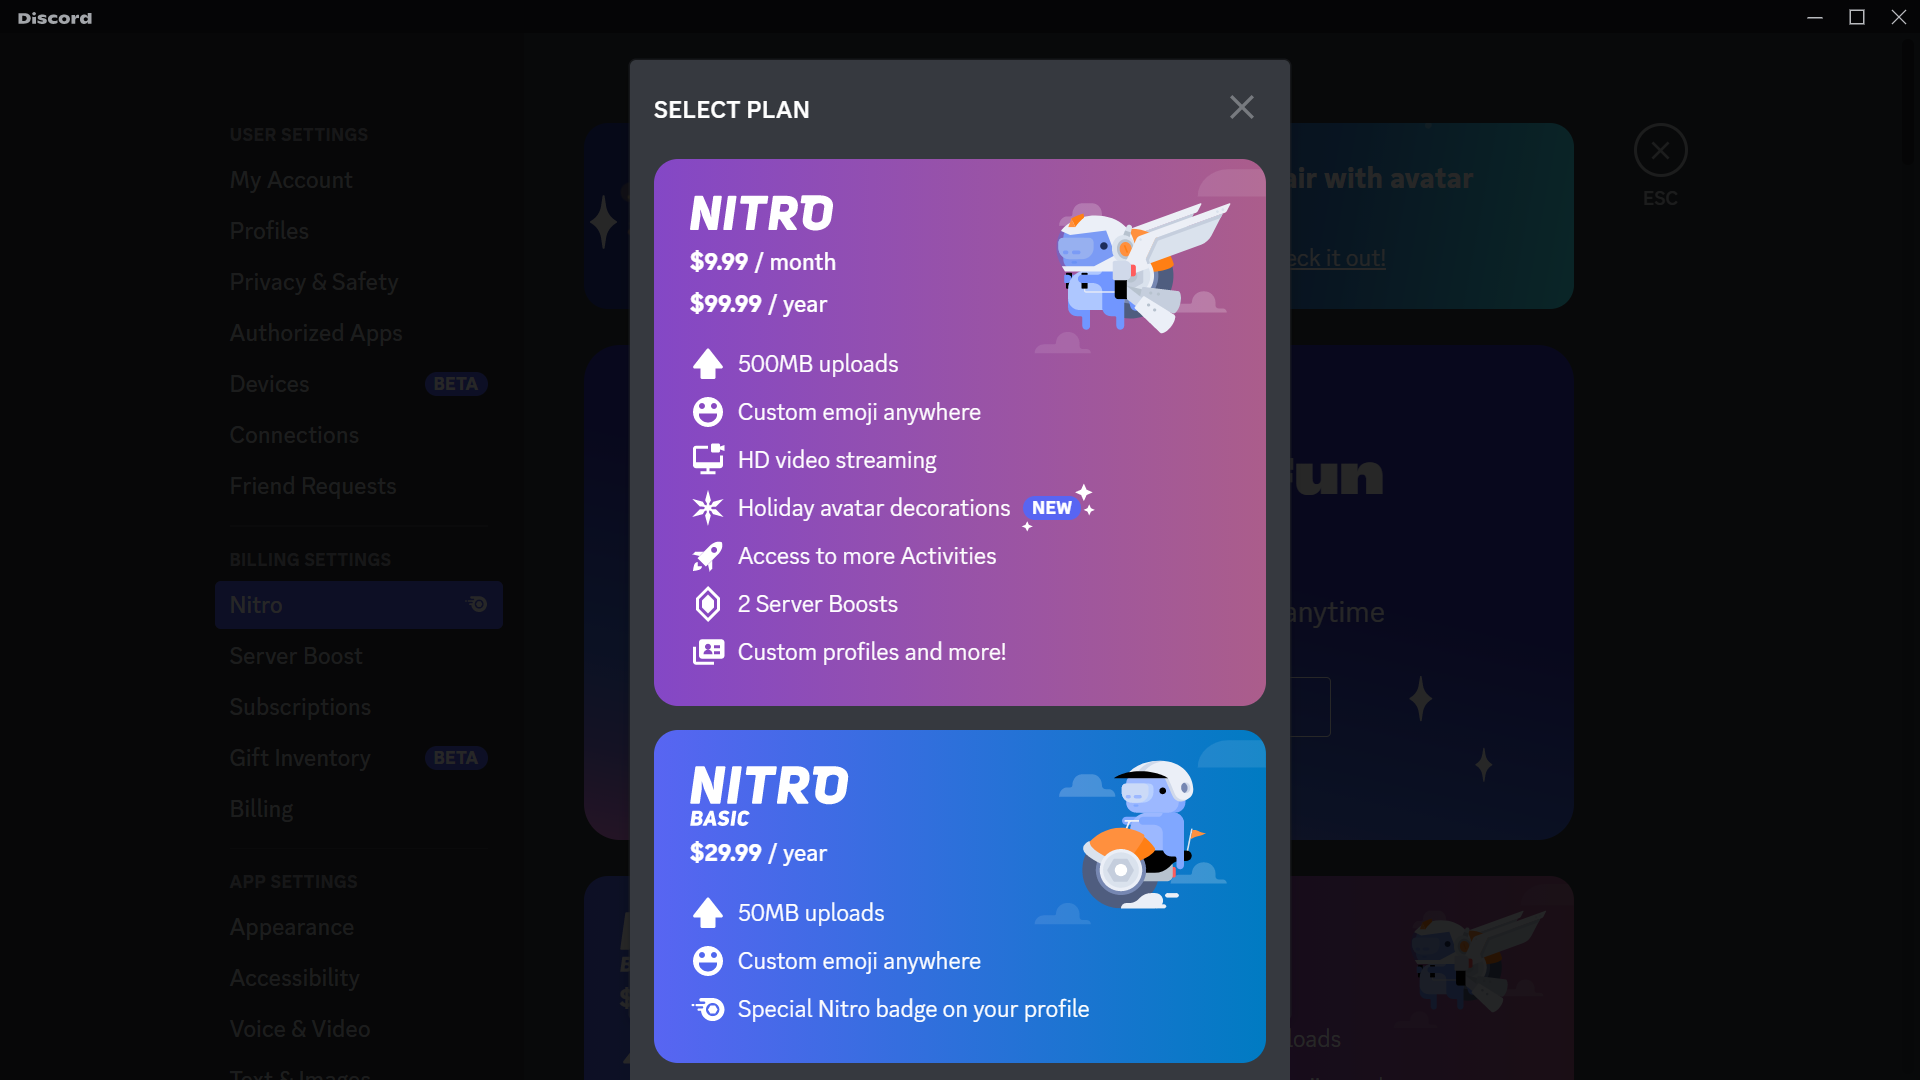Image resolution: width=1920 pixels, height=1080 pixels.
Task: Select My Account in User Settings
Action: tap(291, 179)
